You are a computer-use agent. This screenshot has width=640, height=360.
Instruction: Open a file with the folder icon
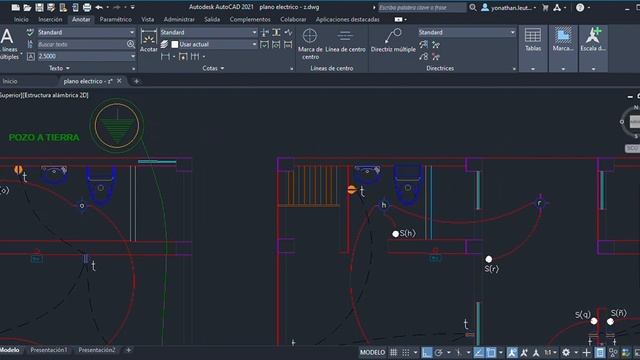point(27,7)
